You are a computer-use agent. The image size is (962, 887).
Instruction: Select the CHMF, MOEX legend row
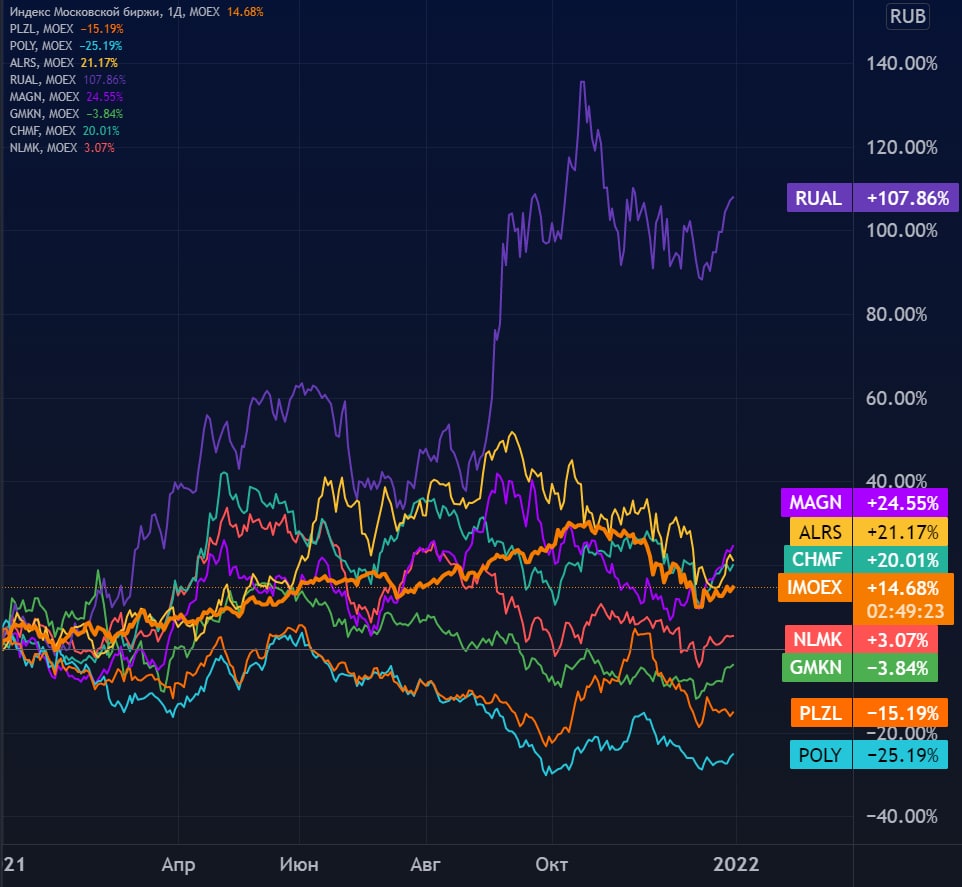64,131
